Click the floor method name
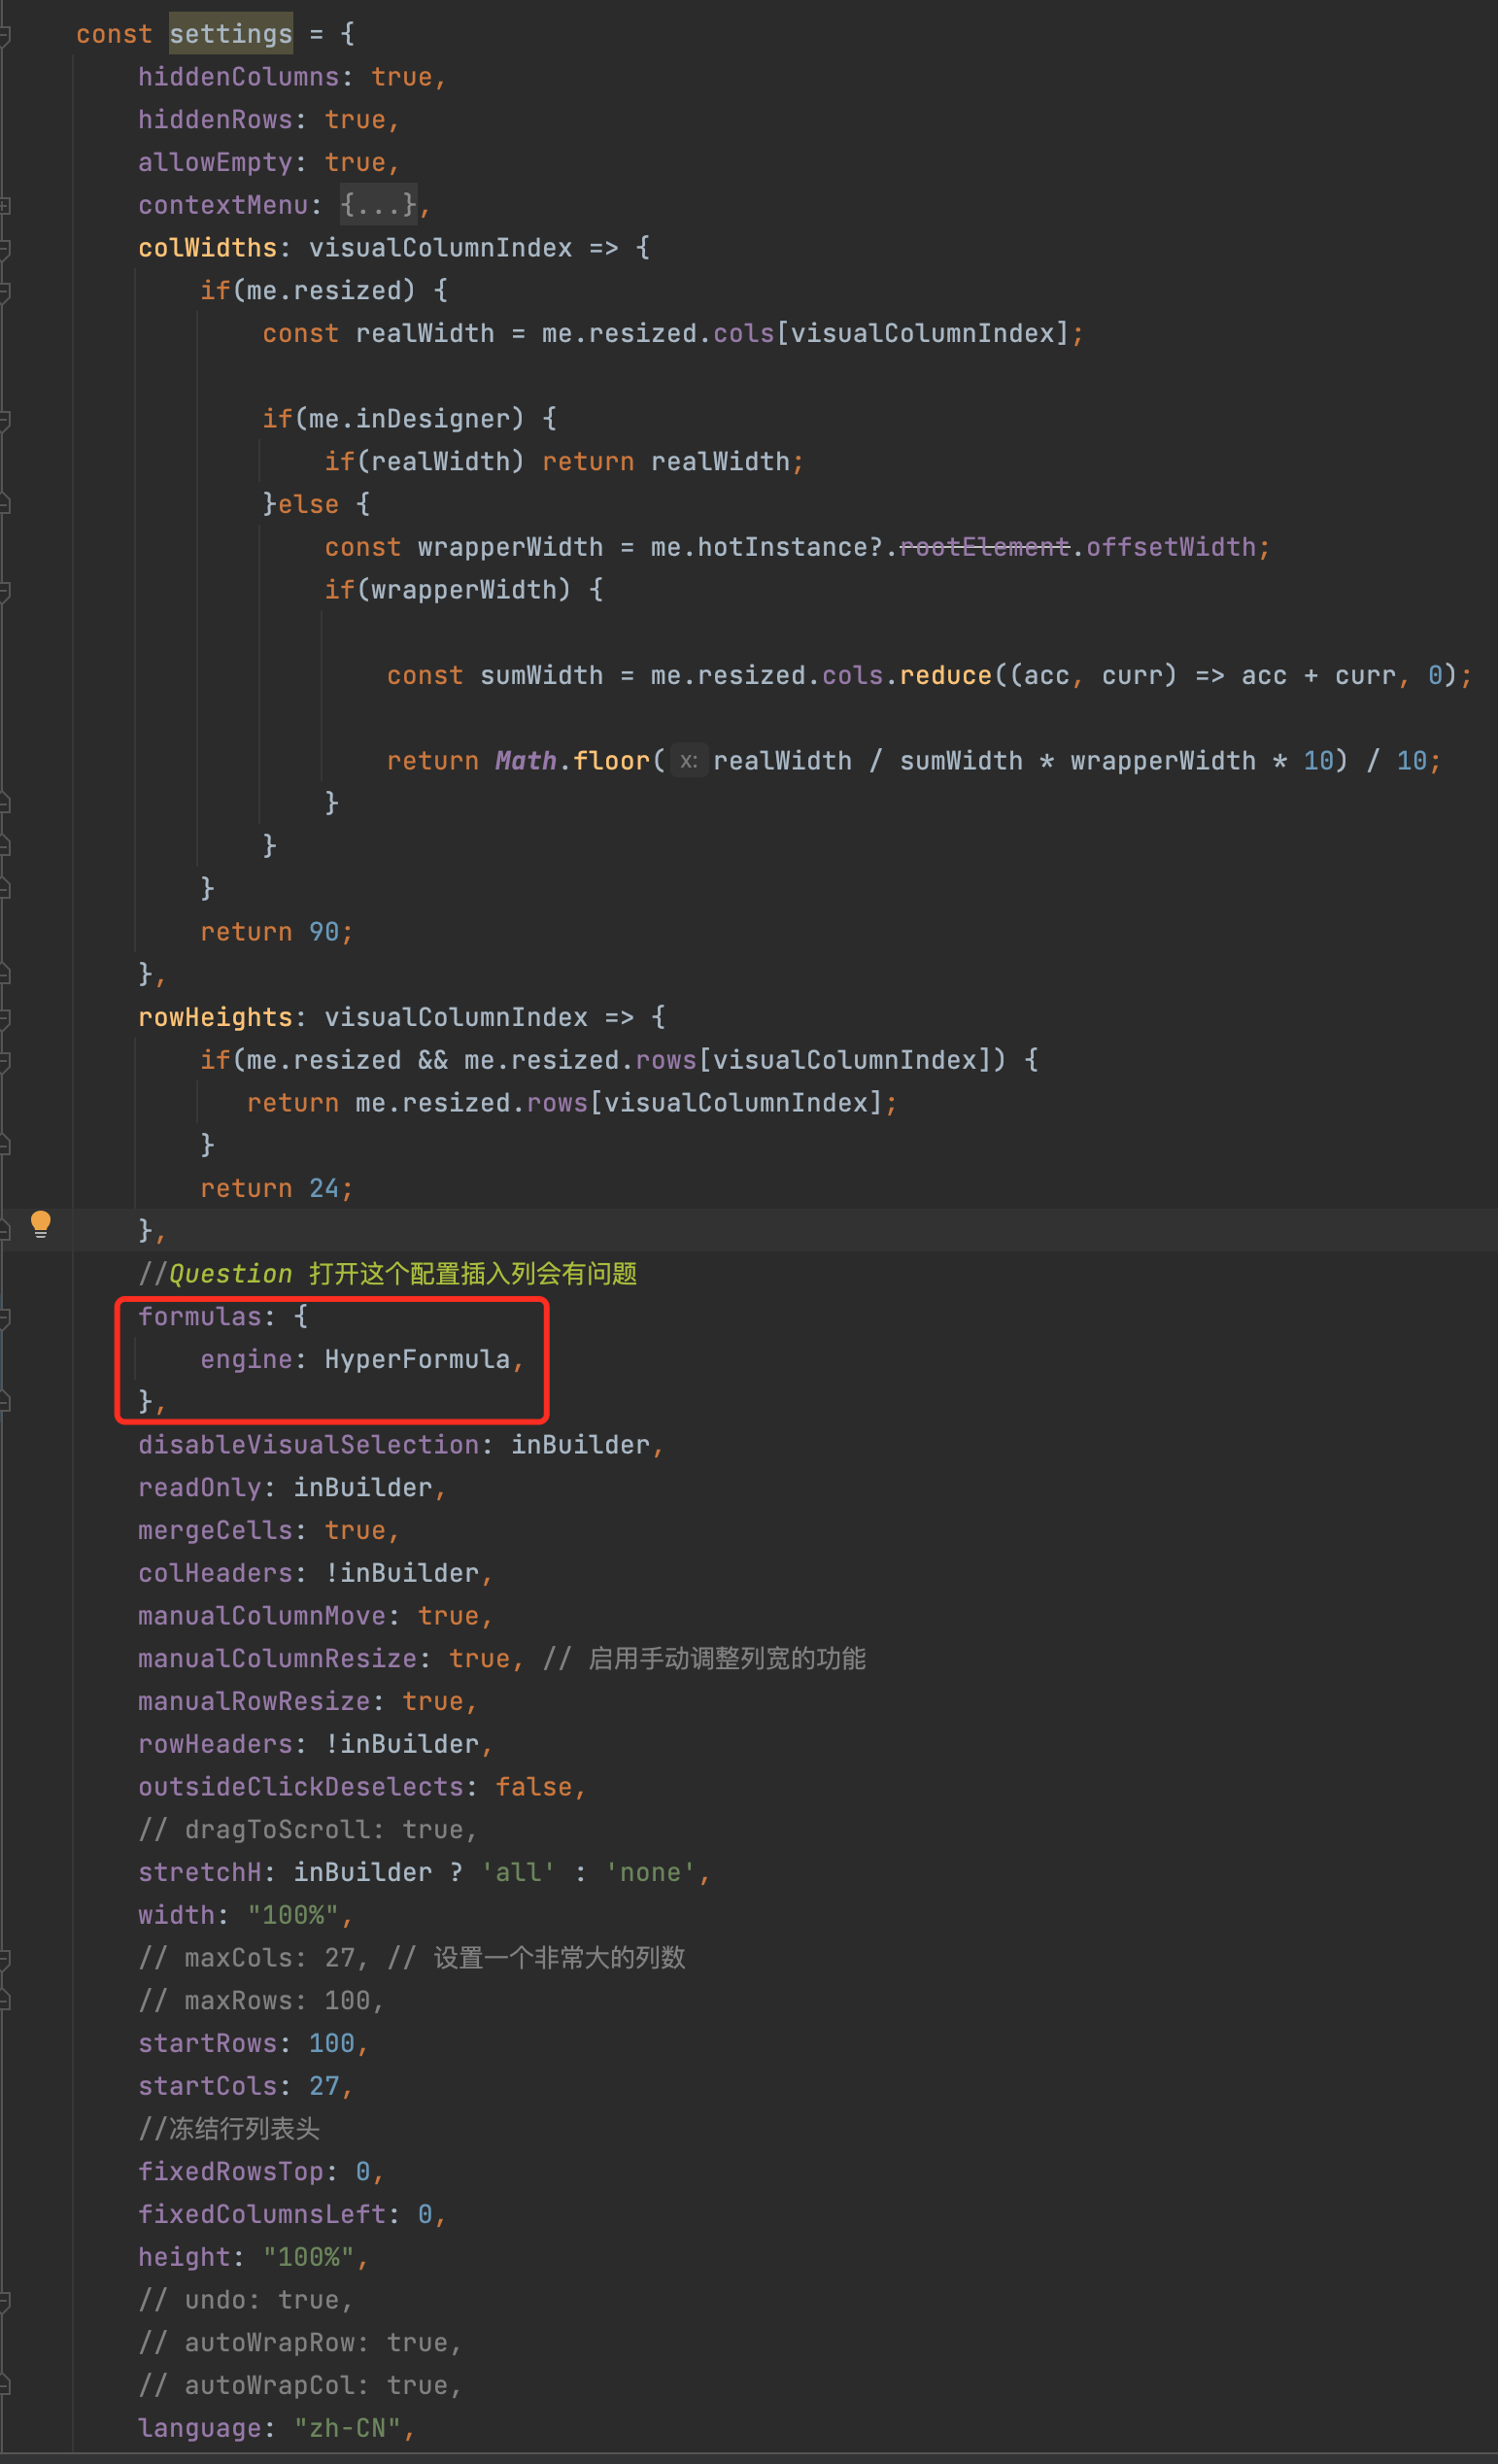This screenshot has width=1498, height=2464. click(x=612, y=761)
